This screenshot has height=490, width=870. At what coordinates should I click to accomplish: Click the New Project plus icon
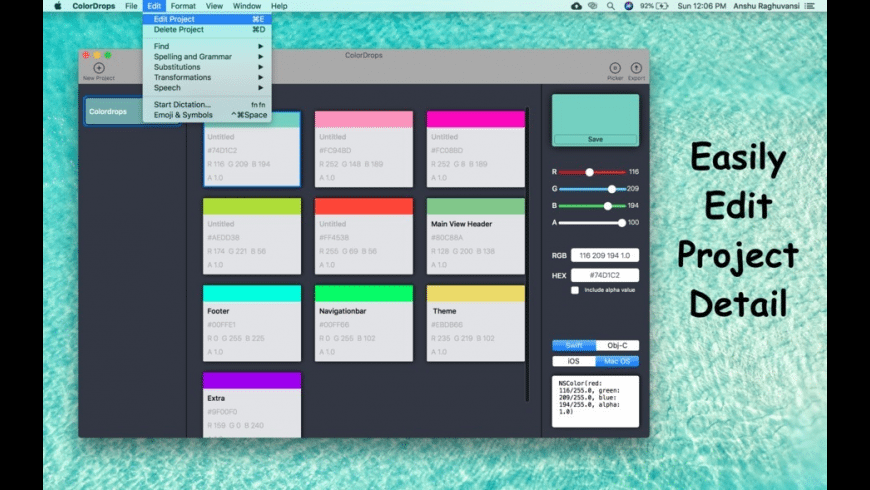[99, 68]
